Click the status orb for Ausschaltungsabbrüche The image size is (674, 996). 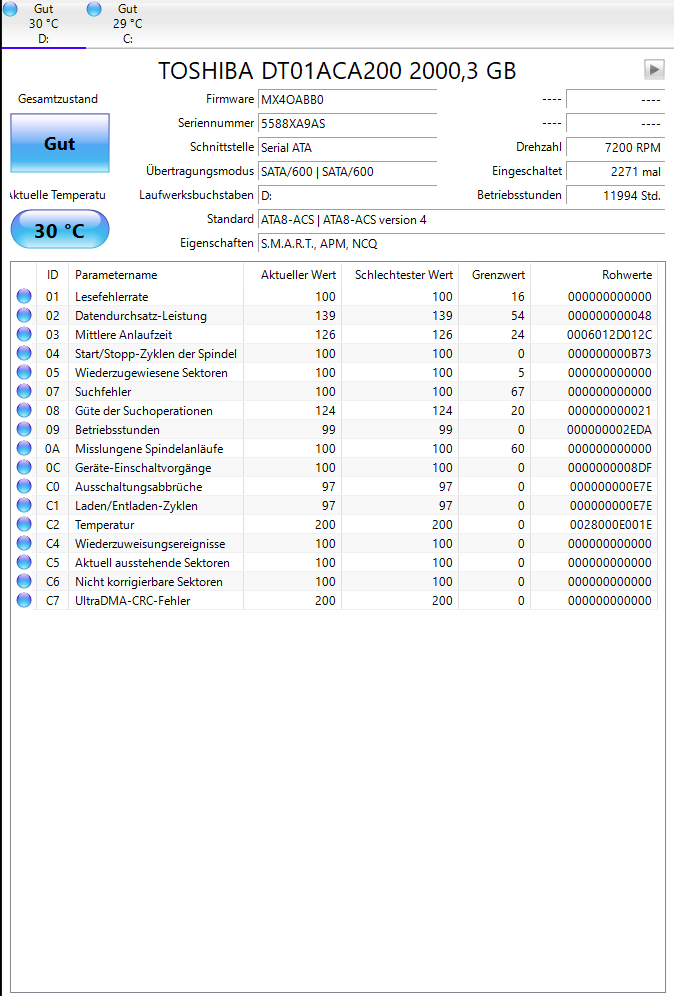24,487
